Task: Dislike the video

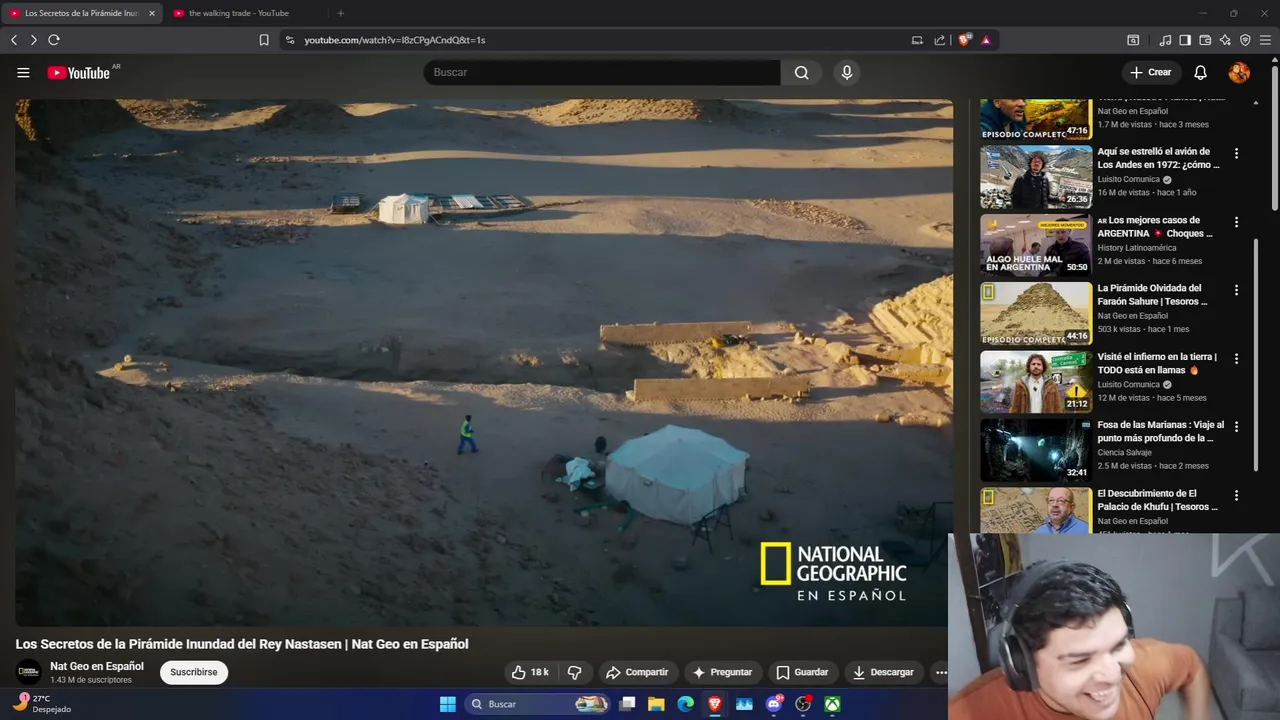Action: 575,672
